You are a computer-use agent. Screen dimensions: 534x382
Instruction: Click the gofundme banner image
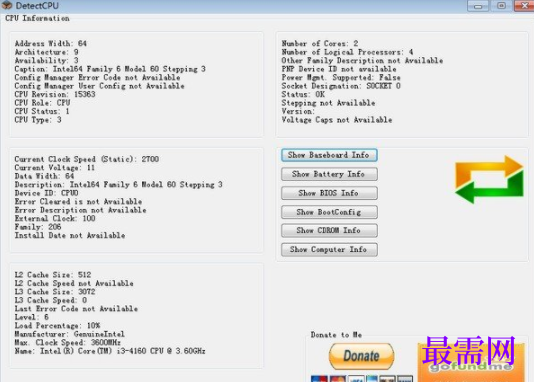point(471,363)
